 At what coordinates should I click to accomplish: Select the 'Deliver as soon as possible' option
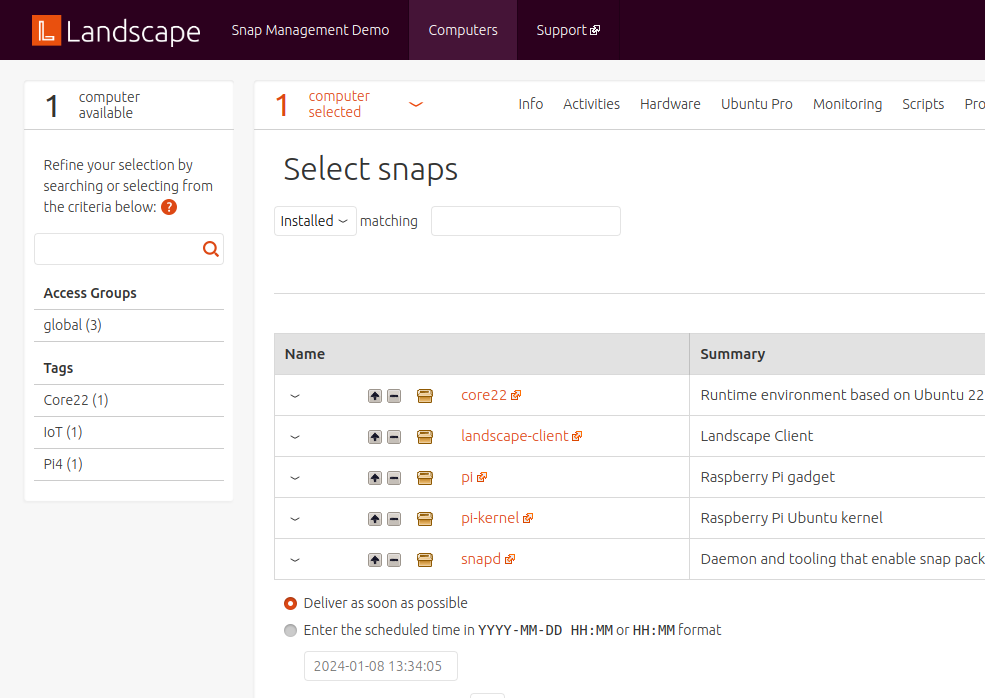(x=289, y=603)
